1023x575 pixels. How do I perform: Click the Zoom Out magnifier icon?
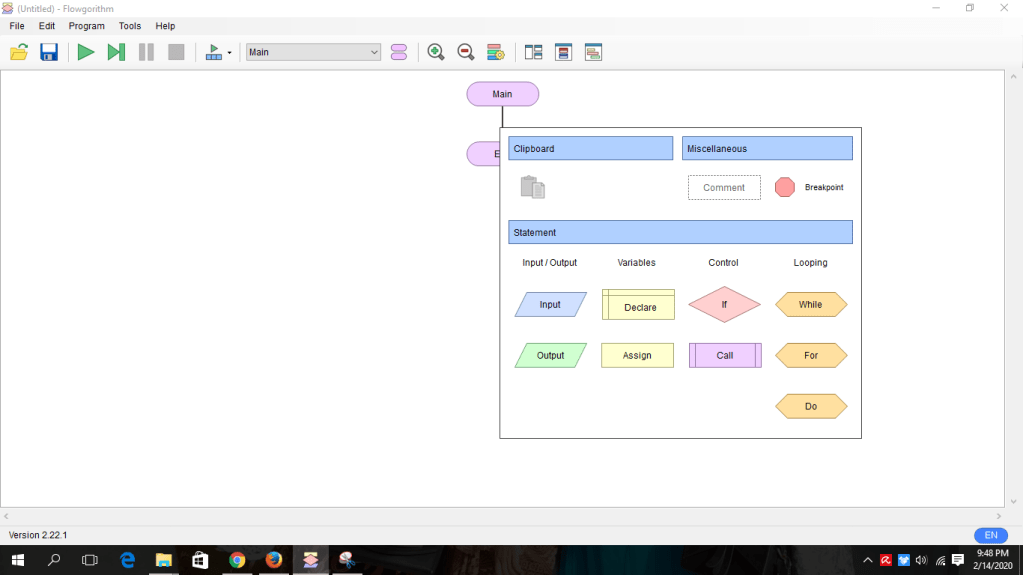(465, 52)
